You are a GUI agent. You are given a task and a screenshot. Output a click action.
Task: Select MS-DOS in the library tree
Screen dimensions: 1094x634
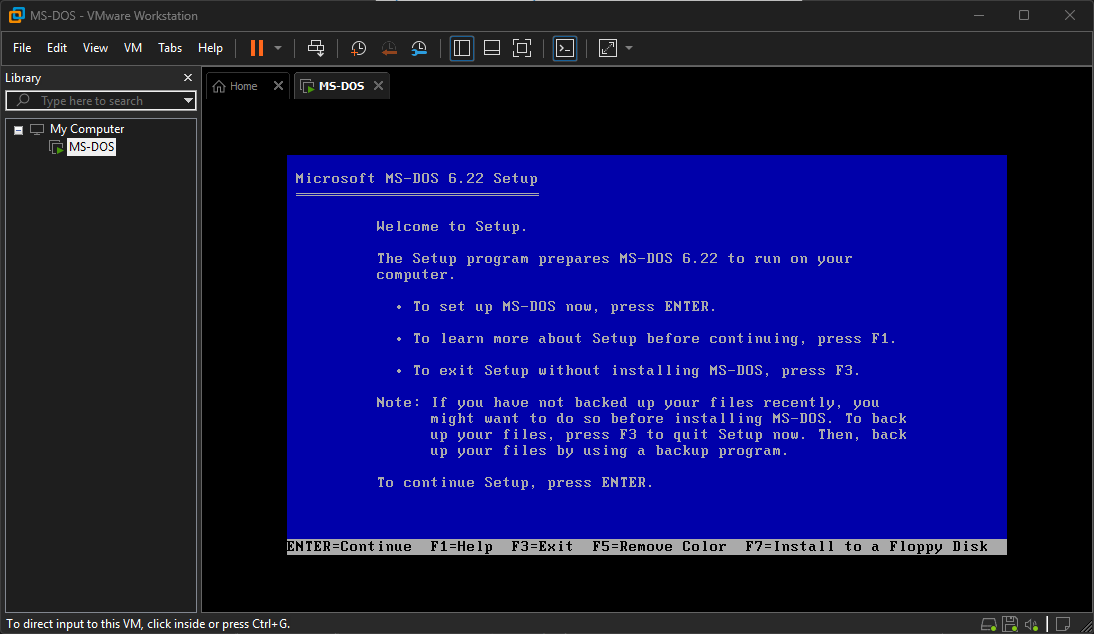(x=91, y=147)
